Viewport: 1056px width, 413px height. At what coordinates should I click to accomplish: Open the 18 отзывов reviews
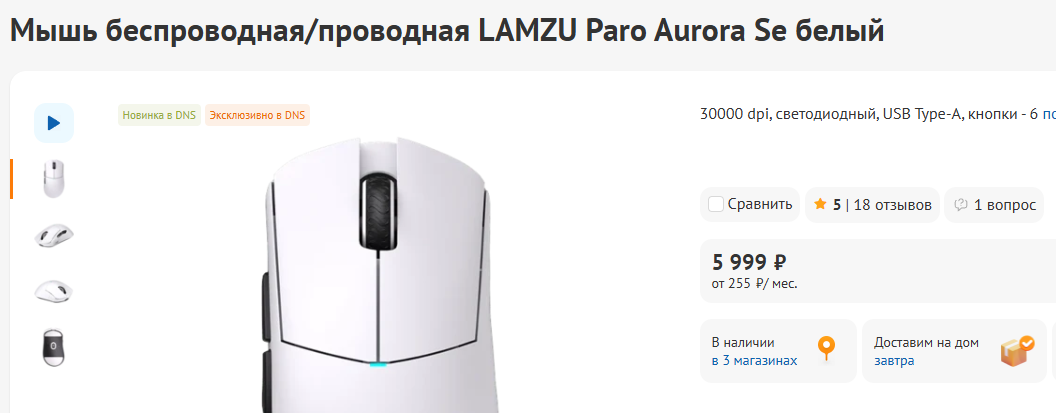(892, 205)
